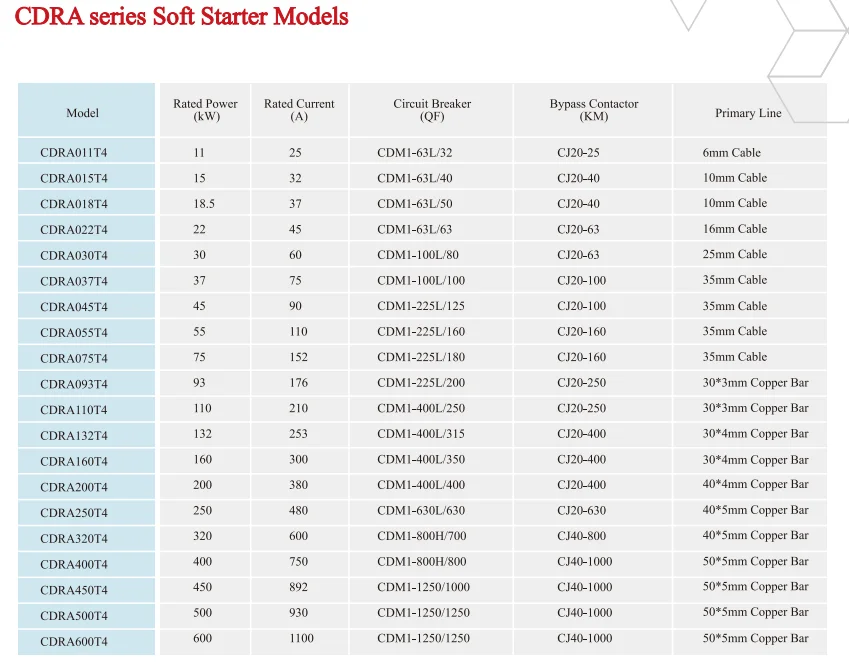Viewport: 849px width, 669px height.
Task: Select the Model column header
Action: click(x=83, y=113)
